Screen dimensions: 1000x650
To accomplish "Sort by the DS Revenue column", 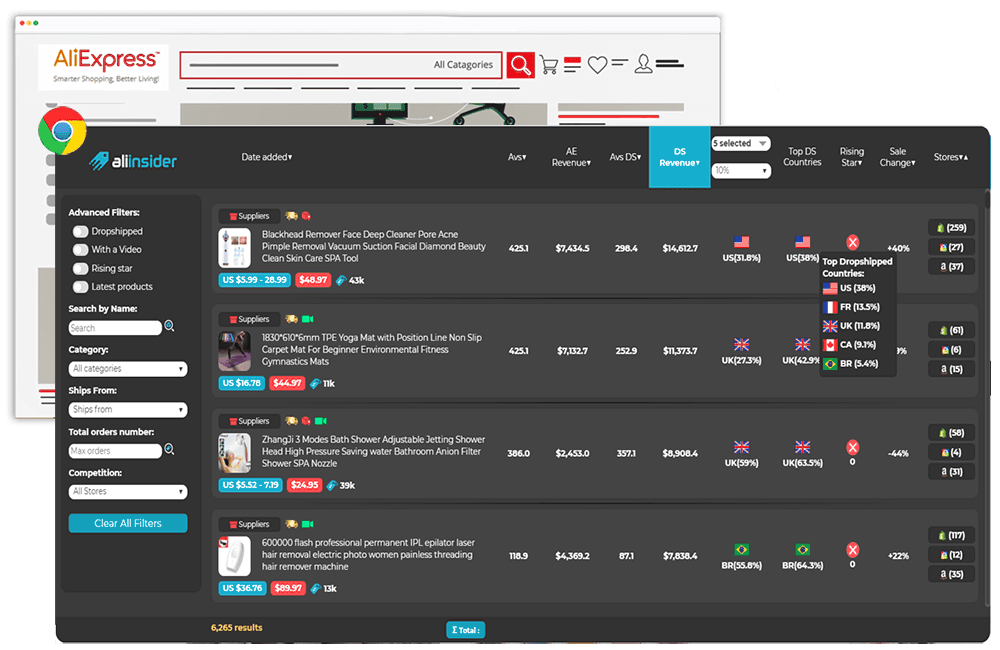I will point(679,157).
